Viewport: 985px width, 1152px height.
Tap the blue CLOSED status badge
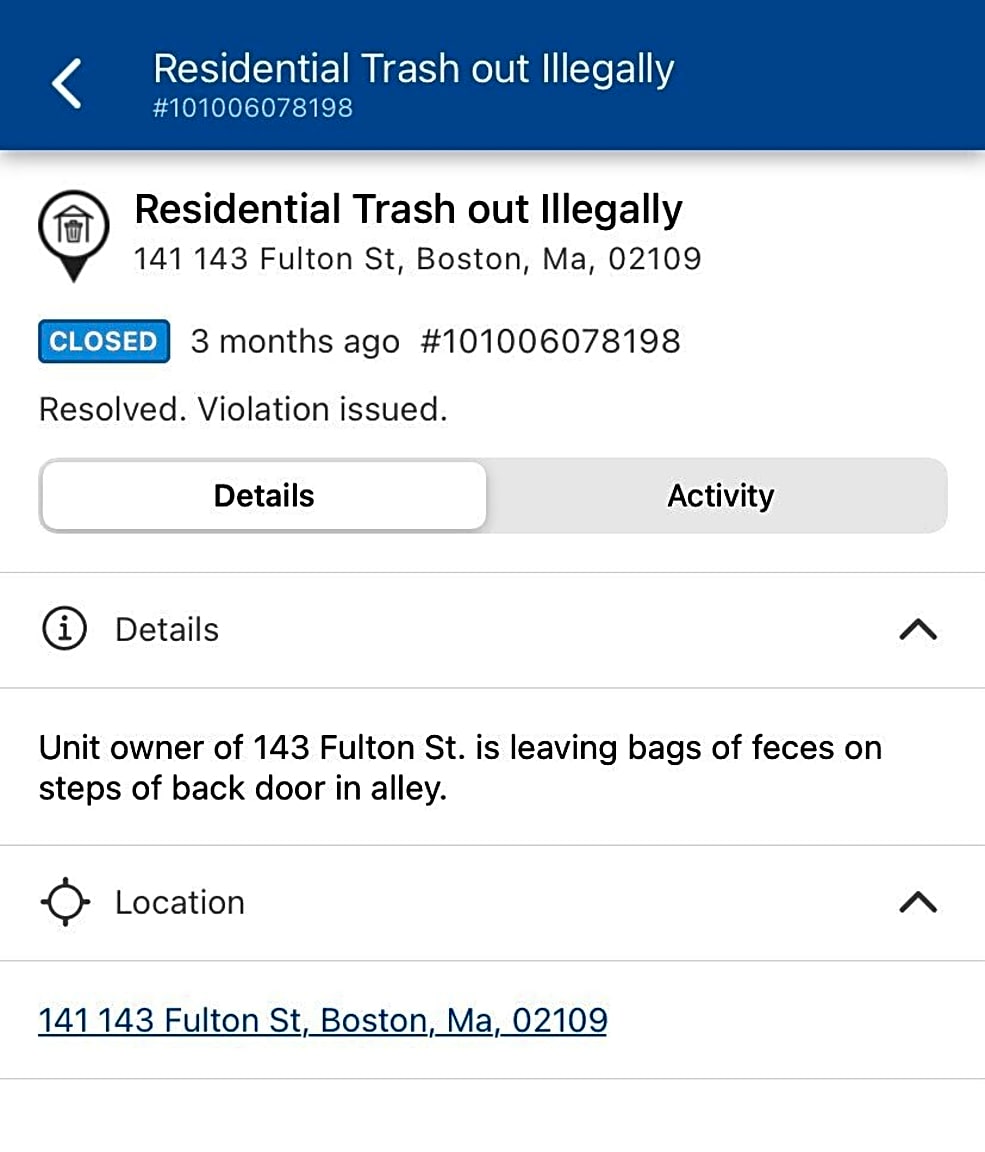104,341
